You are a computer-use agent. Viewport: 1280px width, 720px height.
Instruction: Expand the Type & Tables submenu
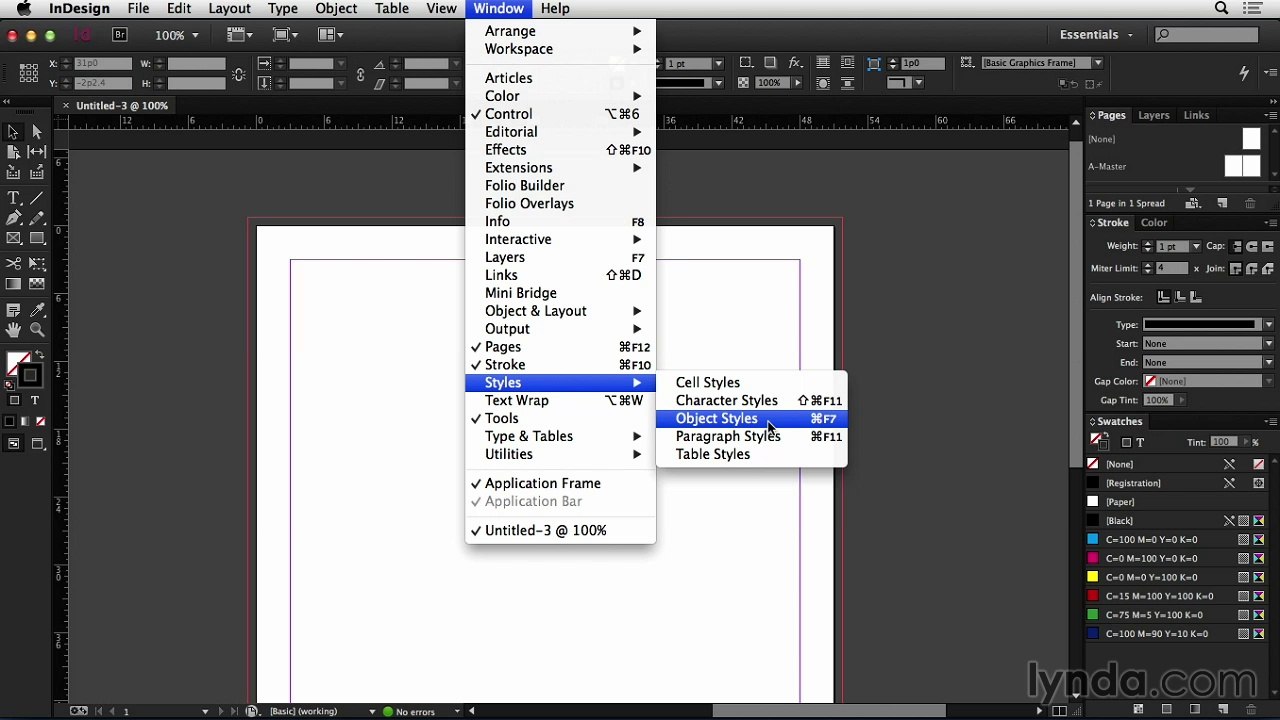point(560,437)
